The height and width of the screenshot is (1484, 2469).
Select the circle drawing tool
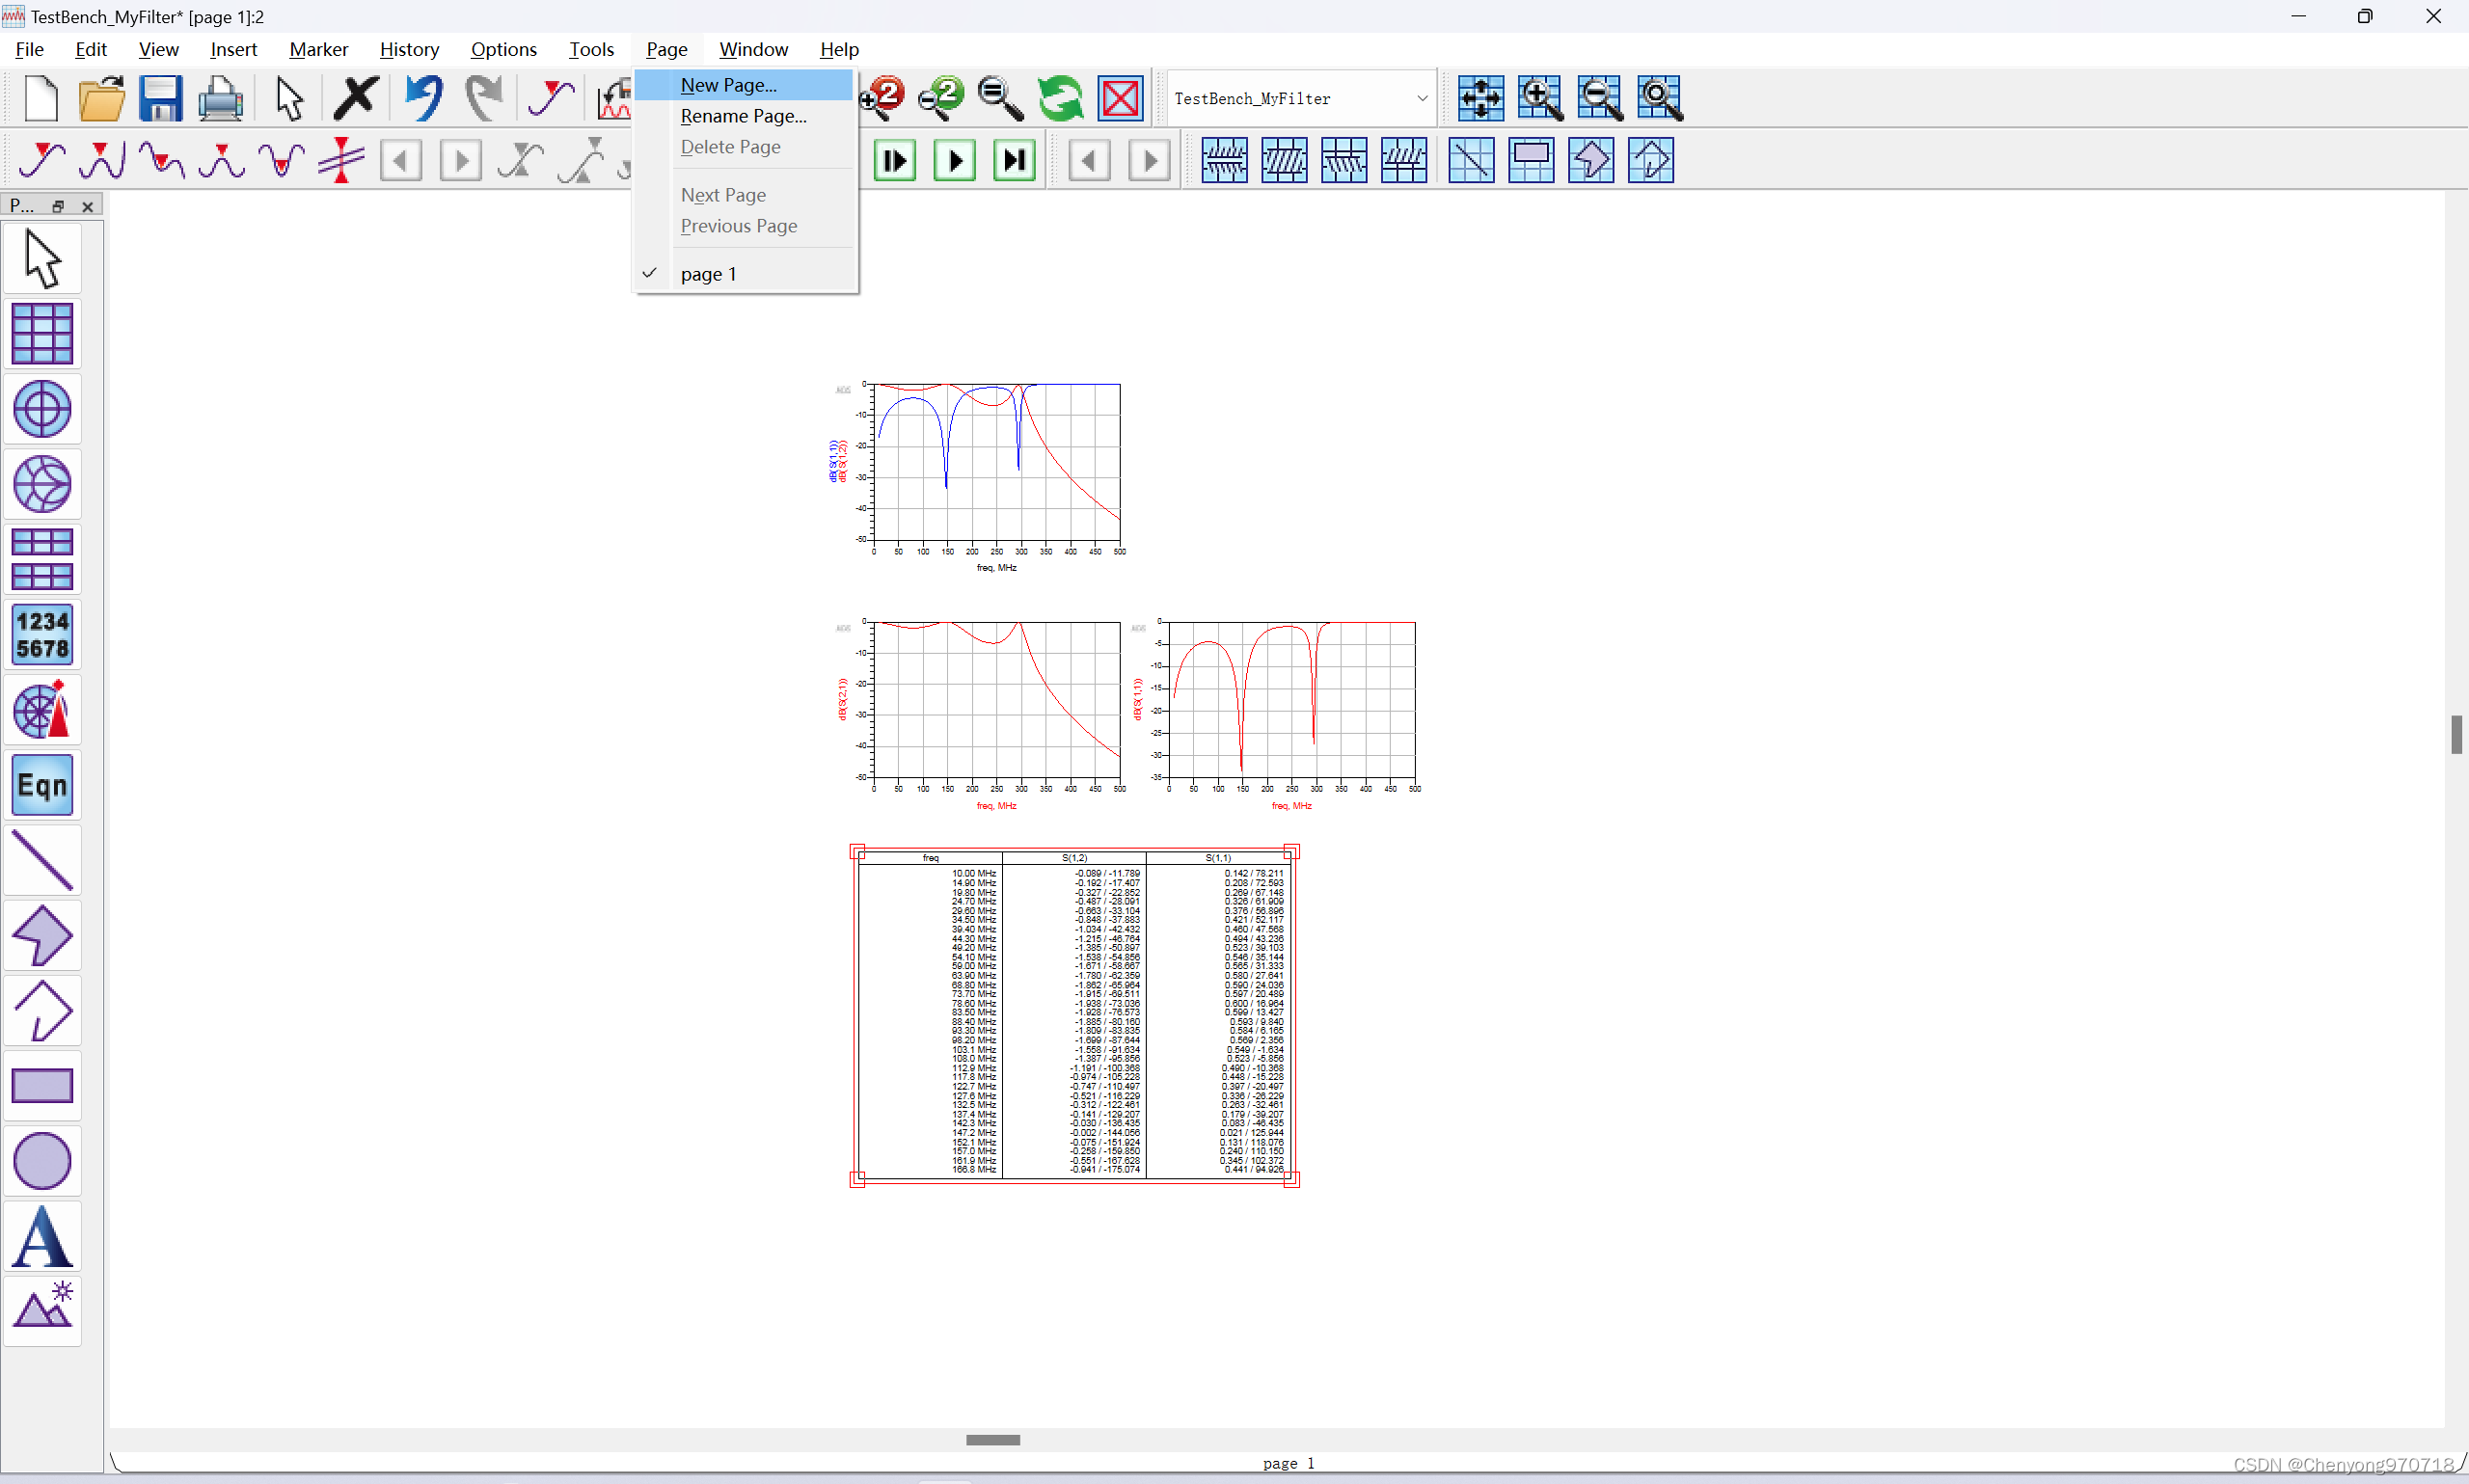pos(43,1160)
